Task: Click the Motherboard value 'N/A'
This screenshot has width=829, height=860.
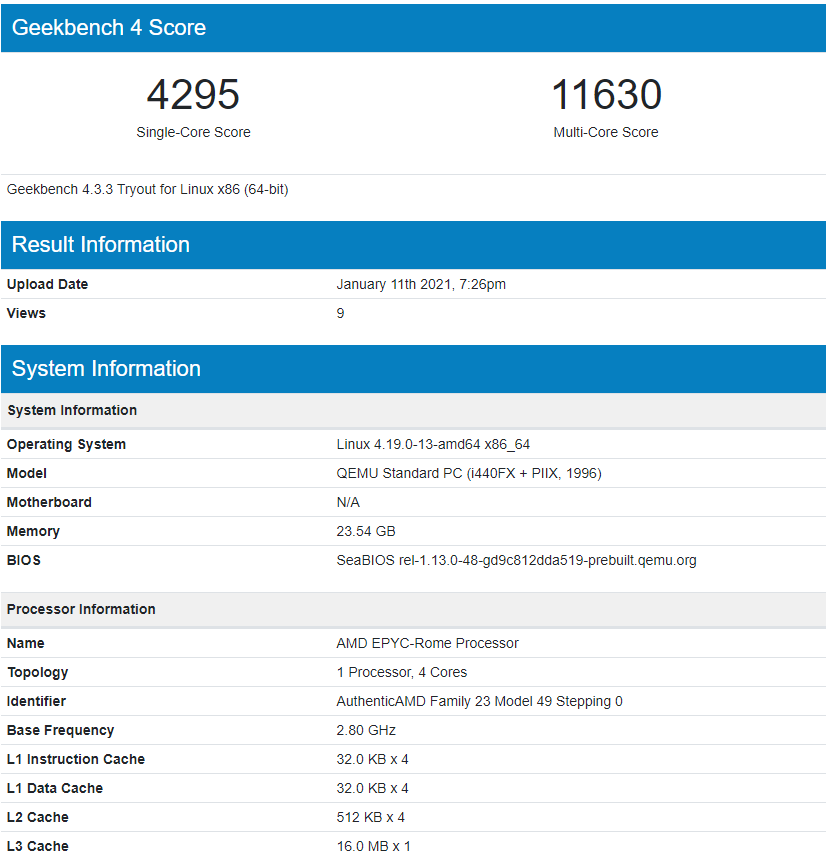Action: [x=348, y=502]
